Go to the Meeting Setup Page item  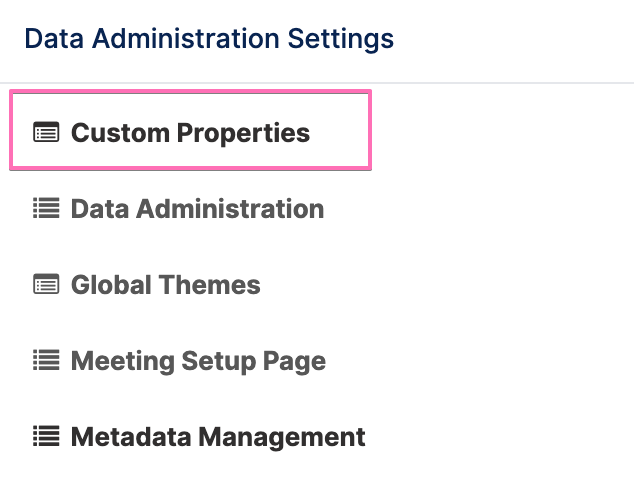[x=198, y=361]
